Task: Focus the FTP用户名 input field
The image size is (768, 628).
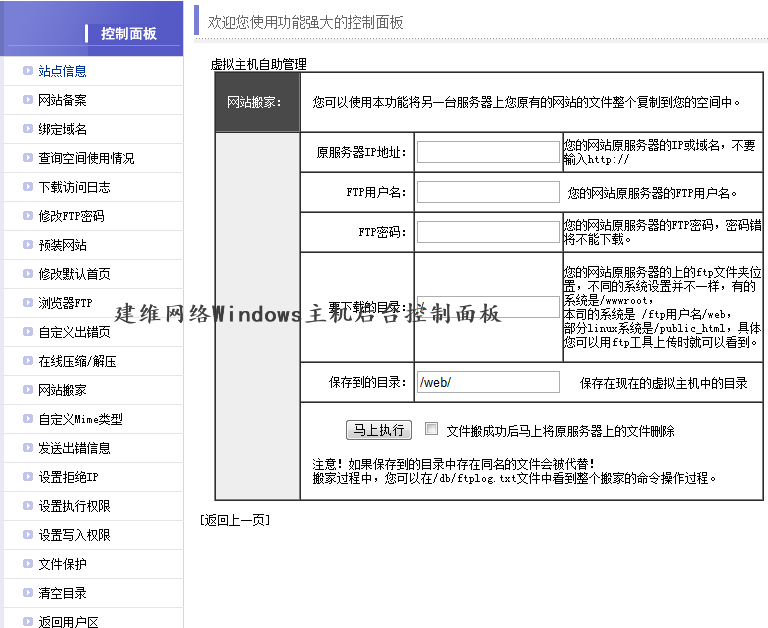Action: coord(488,192)
